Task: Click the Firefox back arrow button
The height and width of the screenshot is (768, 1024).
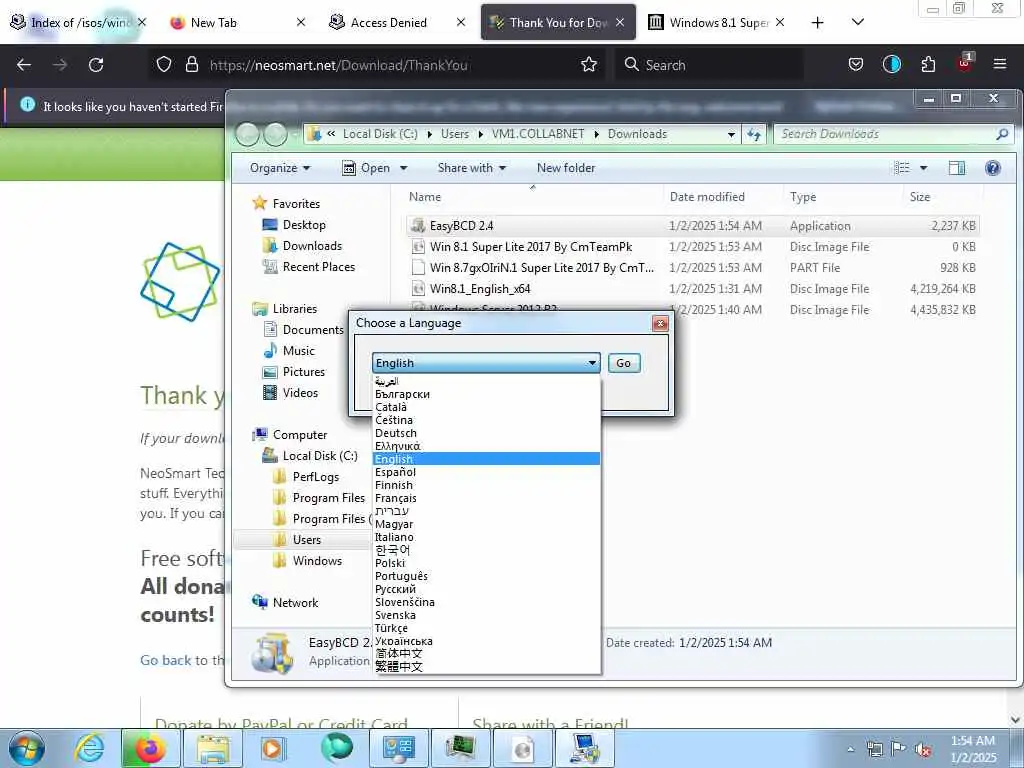Action: point(24,65)
